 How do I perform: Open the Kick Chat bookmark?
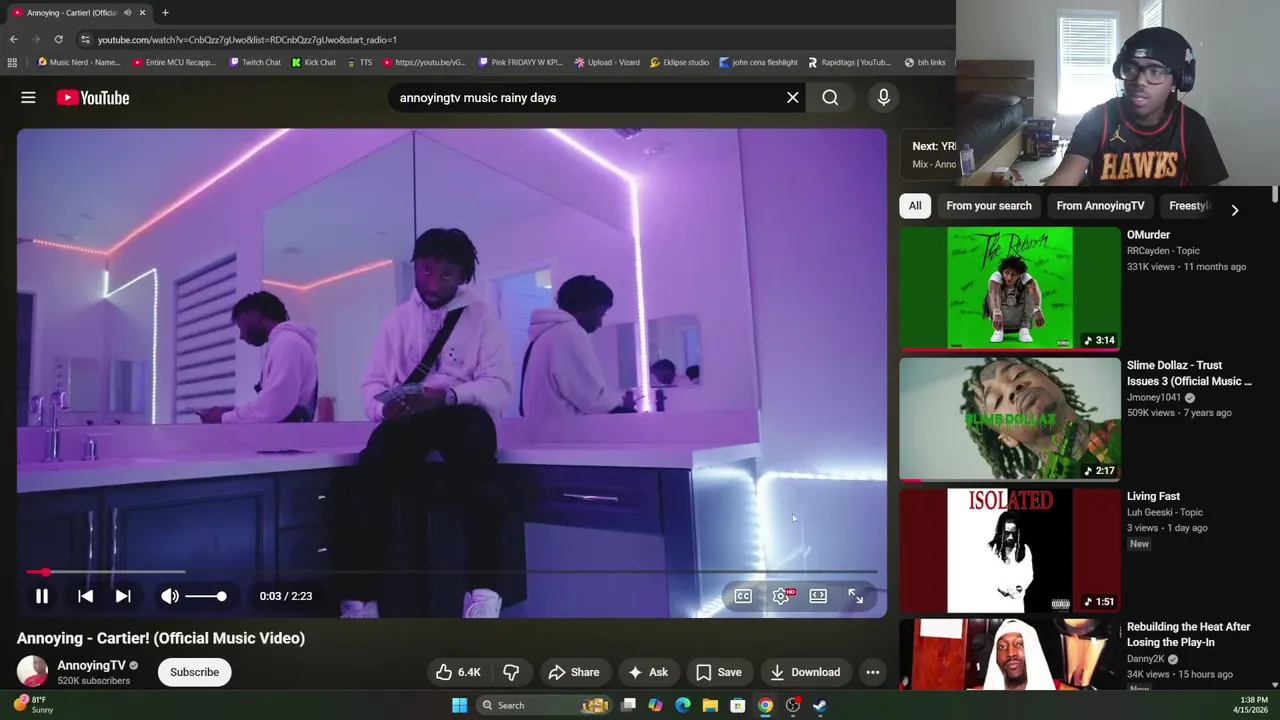[314, 62]
